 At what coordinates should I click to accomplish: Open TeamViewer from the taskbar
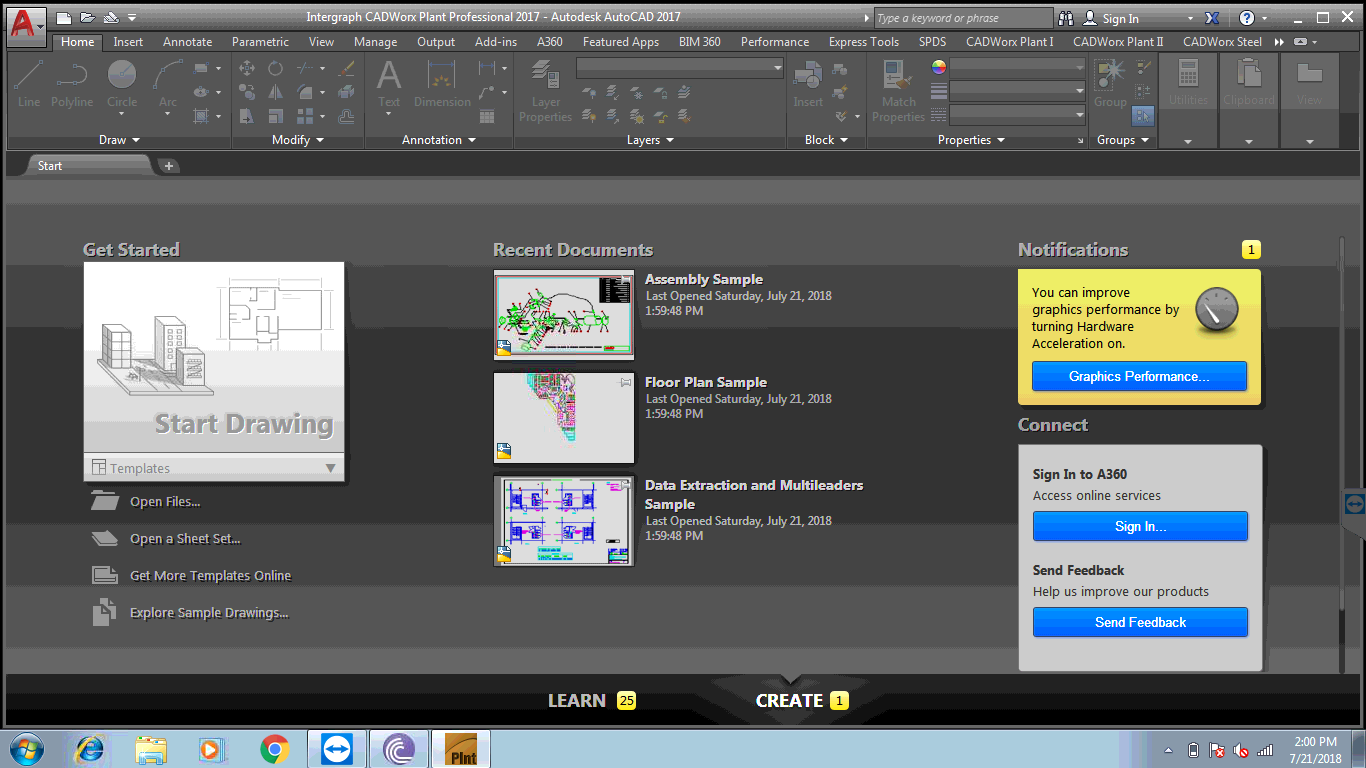tap(337, 749)
